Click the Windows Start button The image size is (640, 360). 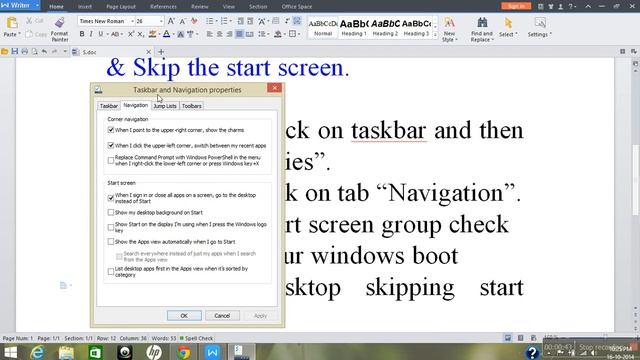(10, 352)
